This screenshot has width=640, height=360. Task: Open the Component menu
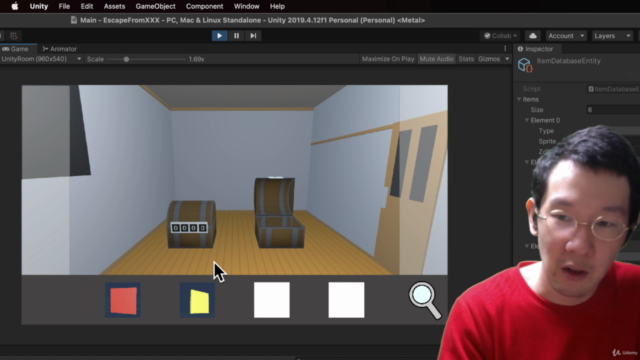click(204, 6)
